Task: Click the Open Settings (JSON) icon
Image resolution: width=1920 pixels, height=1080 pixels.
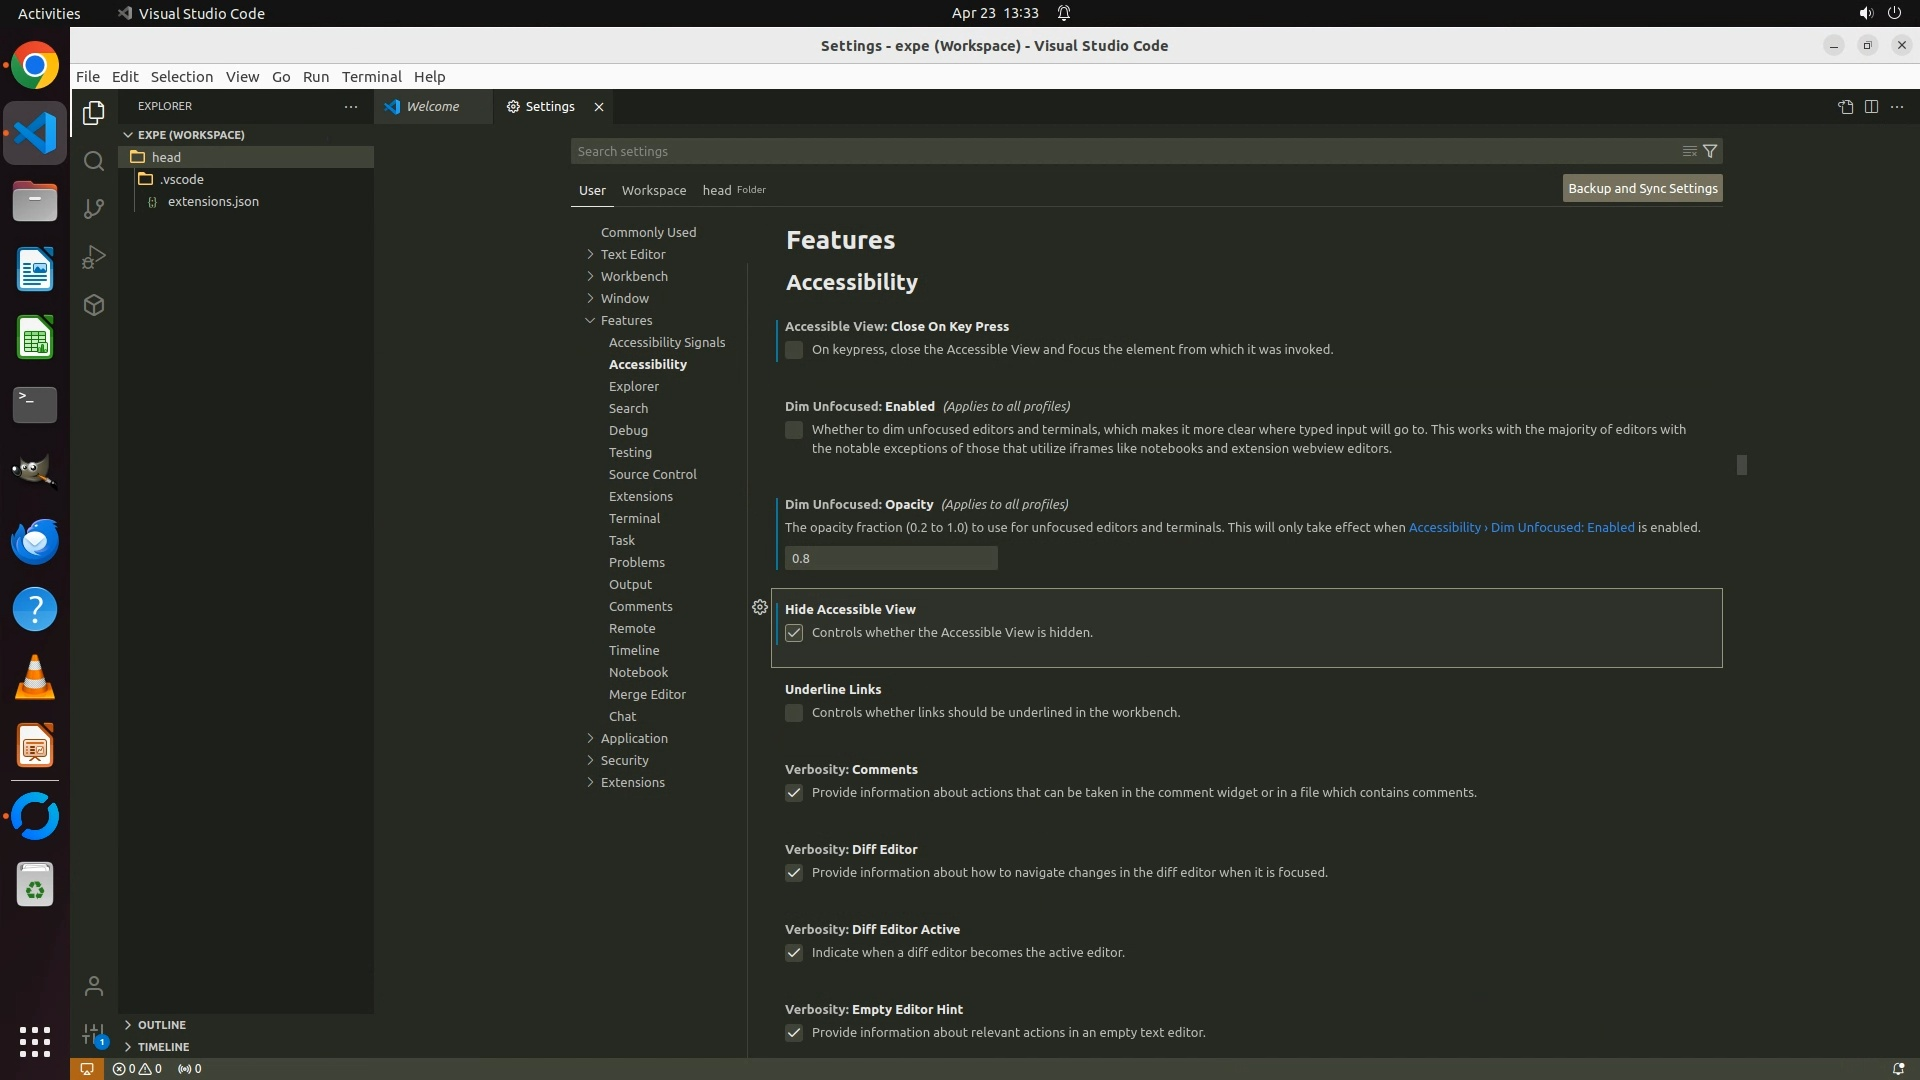Action: pos(1845,107)
